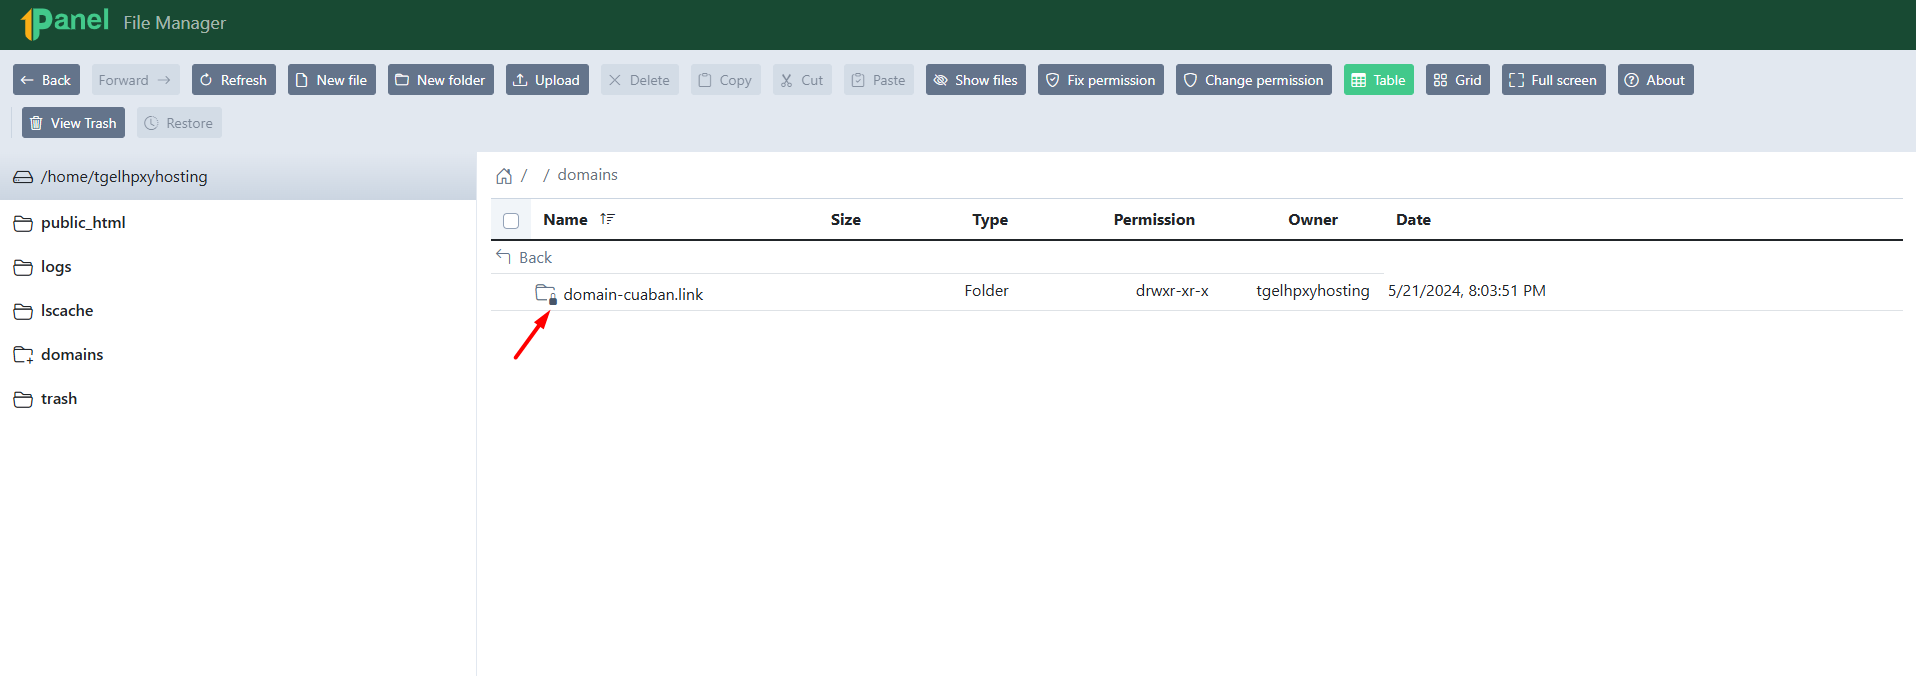Screen dimensions: 1916x676
Task: Click the Date column header
Action: tap(1413, 220)
